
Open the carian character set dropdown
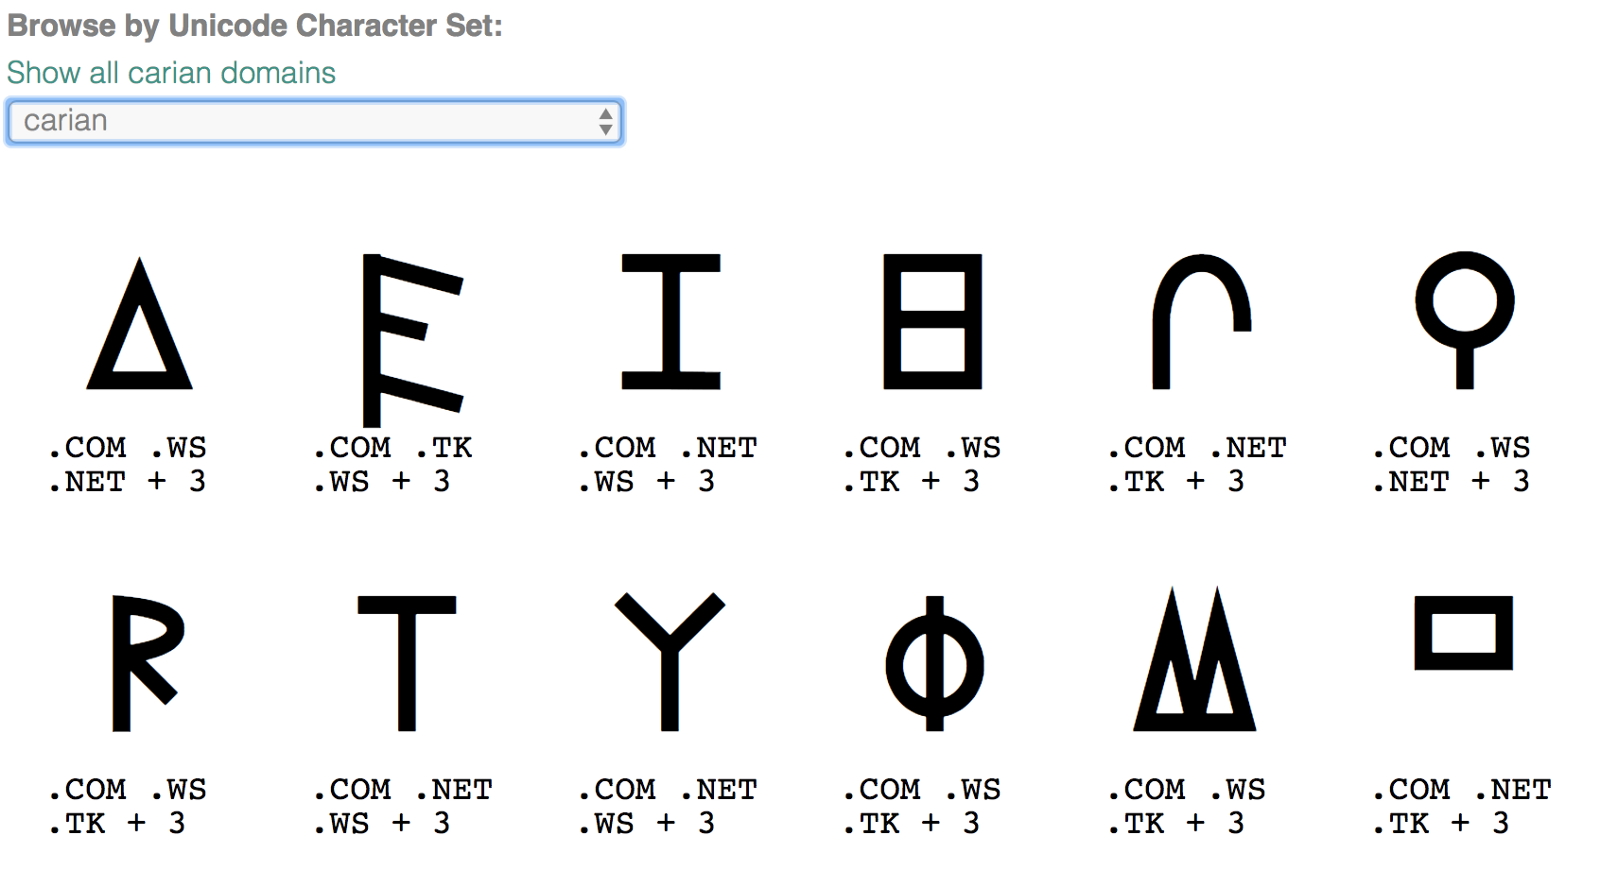coord(314,121)
